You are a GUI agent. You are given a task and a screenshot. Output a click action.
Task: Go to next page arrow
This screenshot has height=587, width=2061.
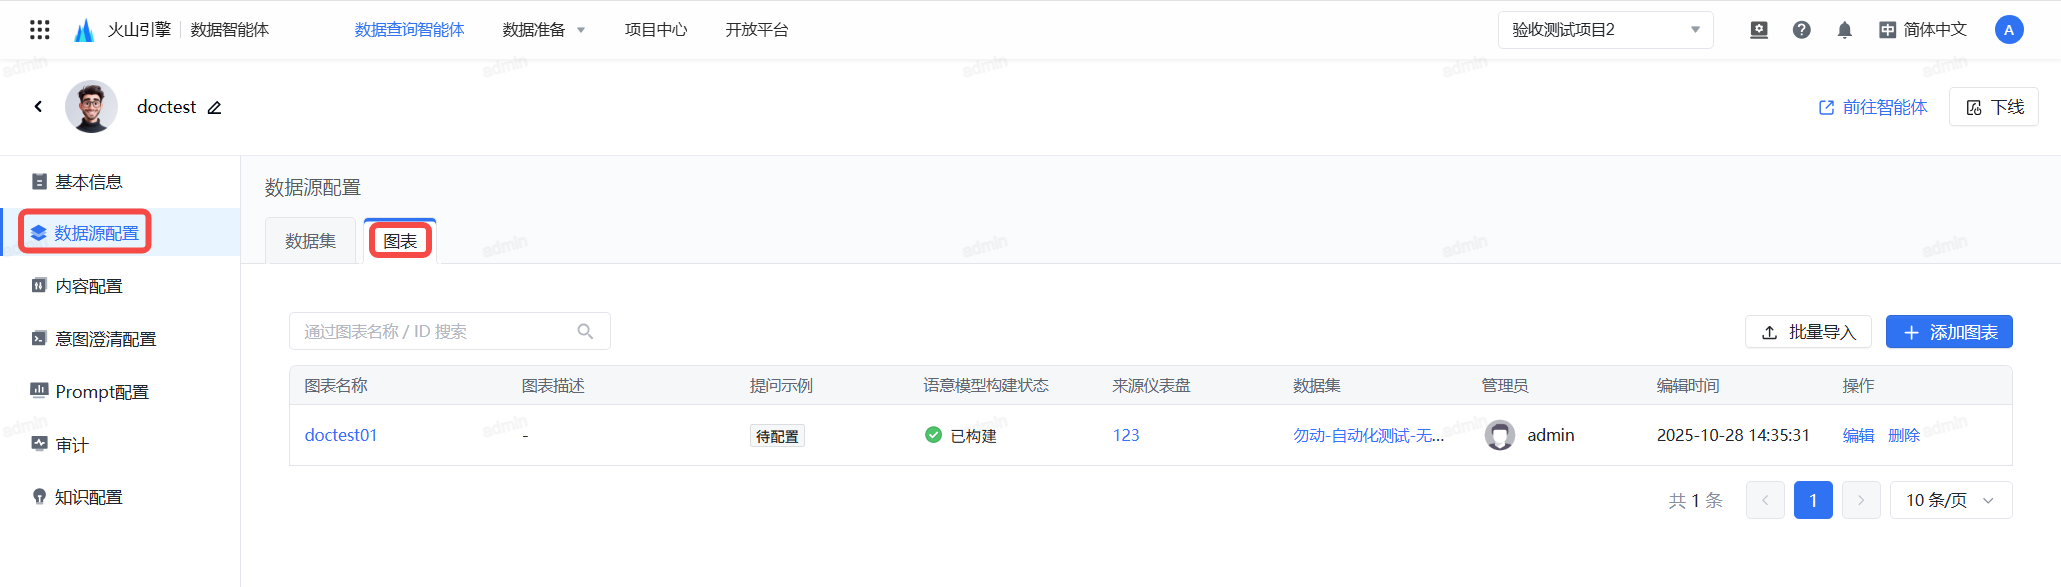1861,500
